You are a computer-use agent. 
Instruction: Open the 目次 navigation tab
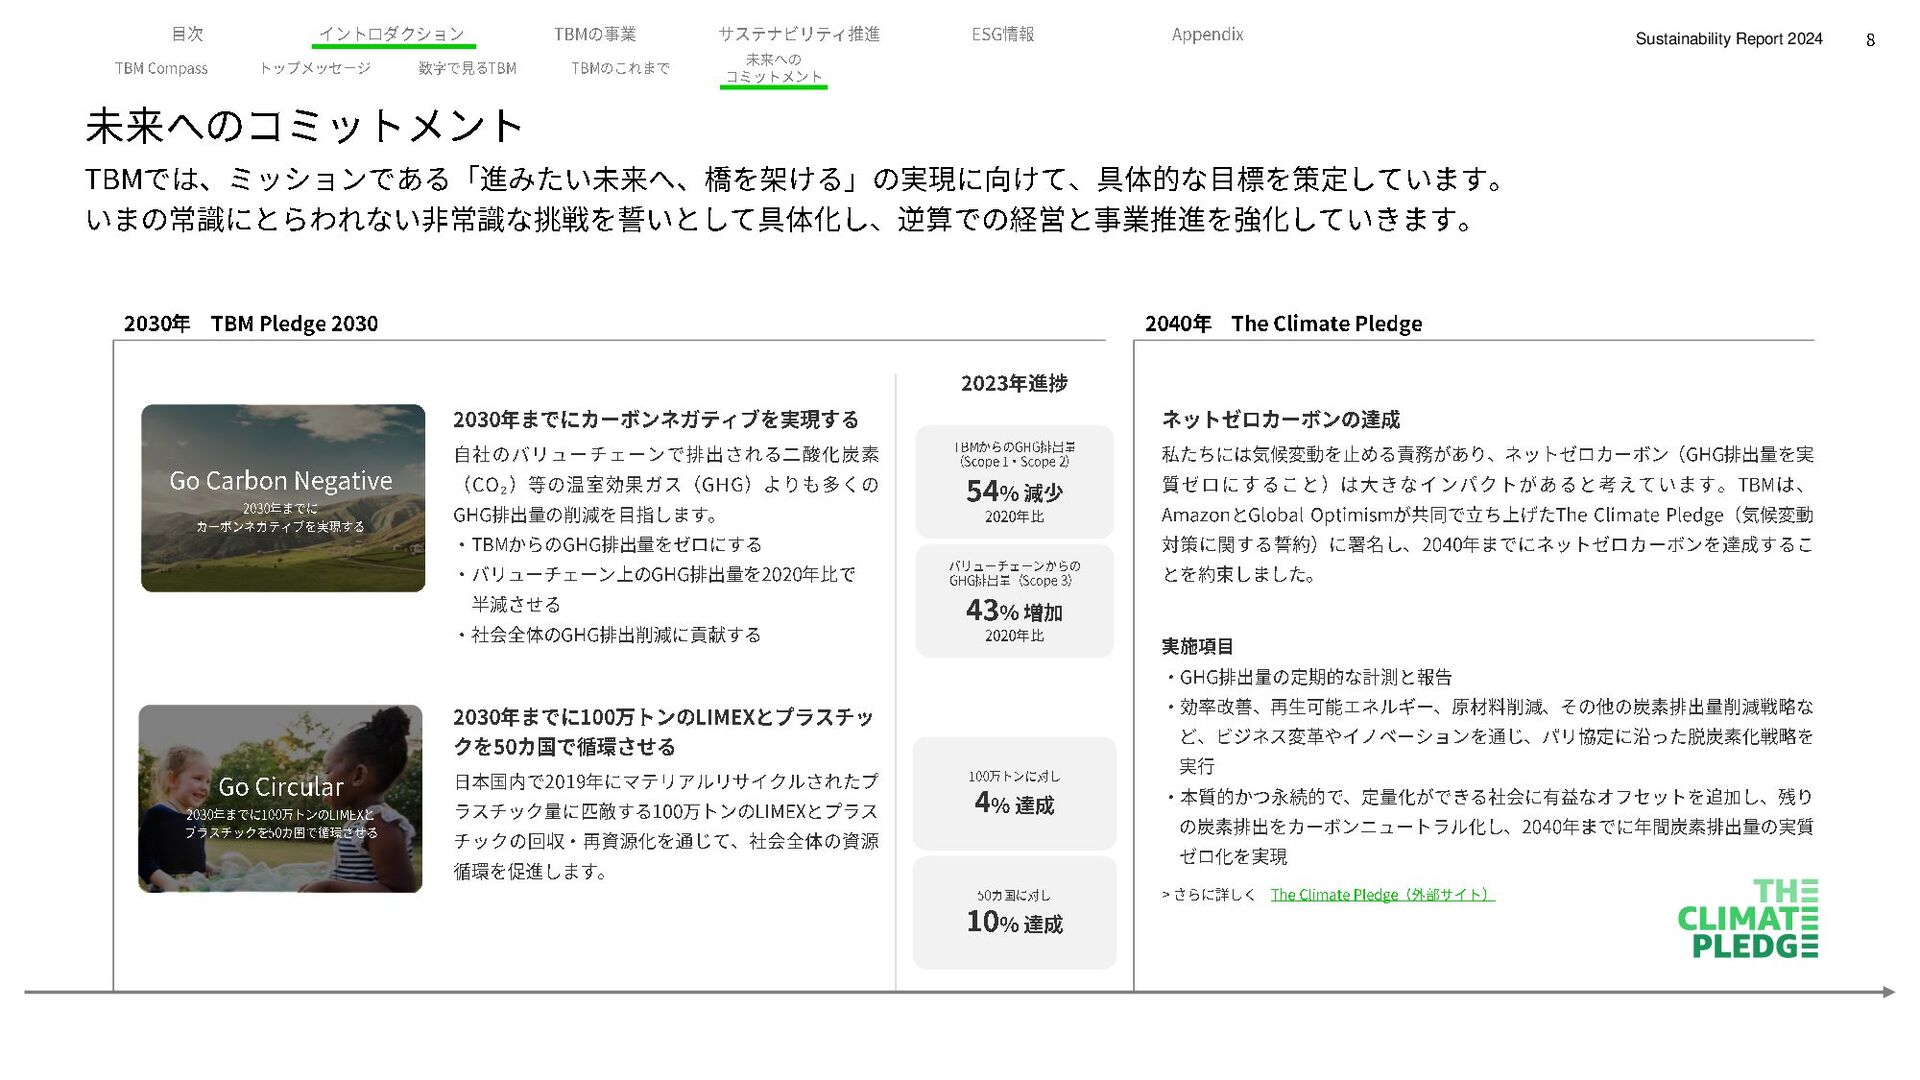[187, 34]
